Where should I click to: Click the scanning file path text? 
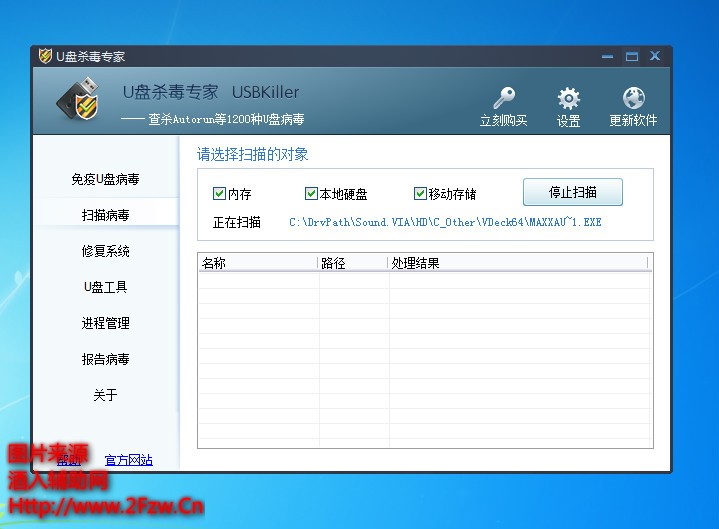point(445,222)
